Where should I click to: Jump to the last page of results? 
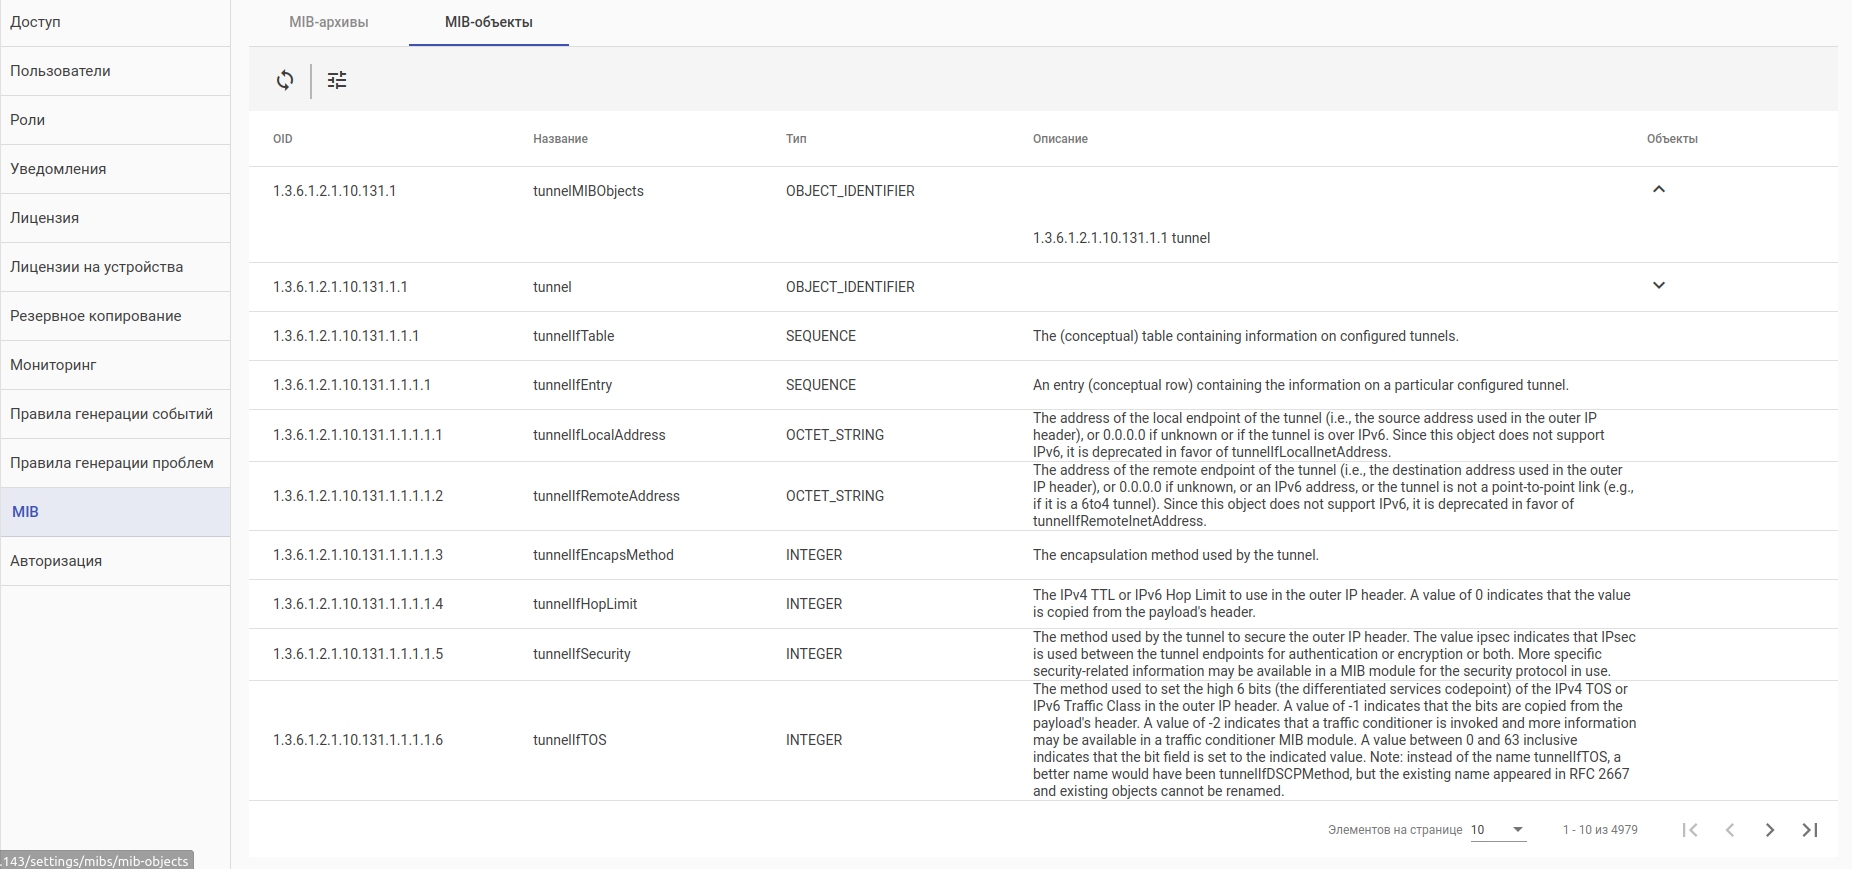coord(1810,830)
